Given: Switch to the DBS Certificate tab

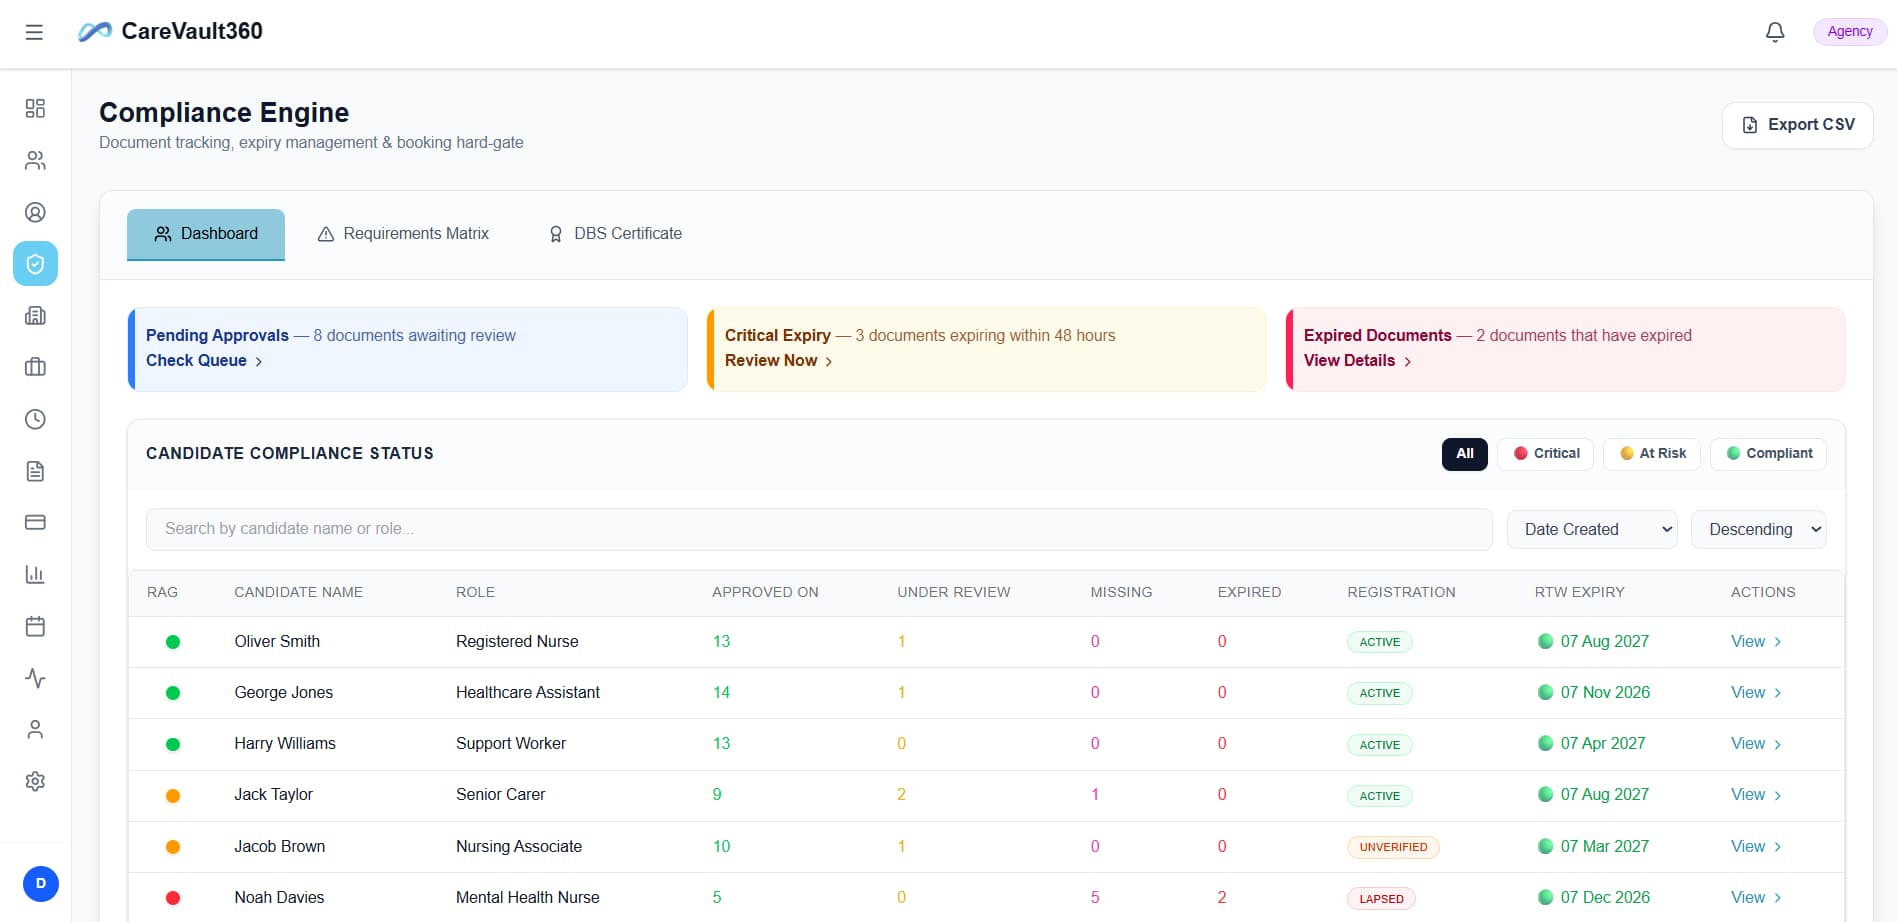Looking at the screenshot, I should coord(615,234).
